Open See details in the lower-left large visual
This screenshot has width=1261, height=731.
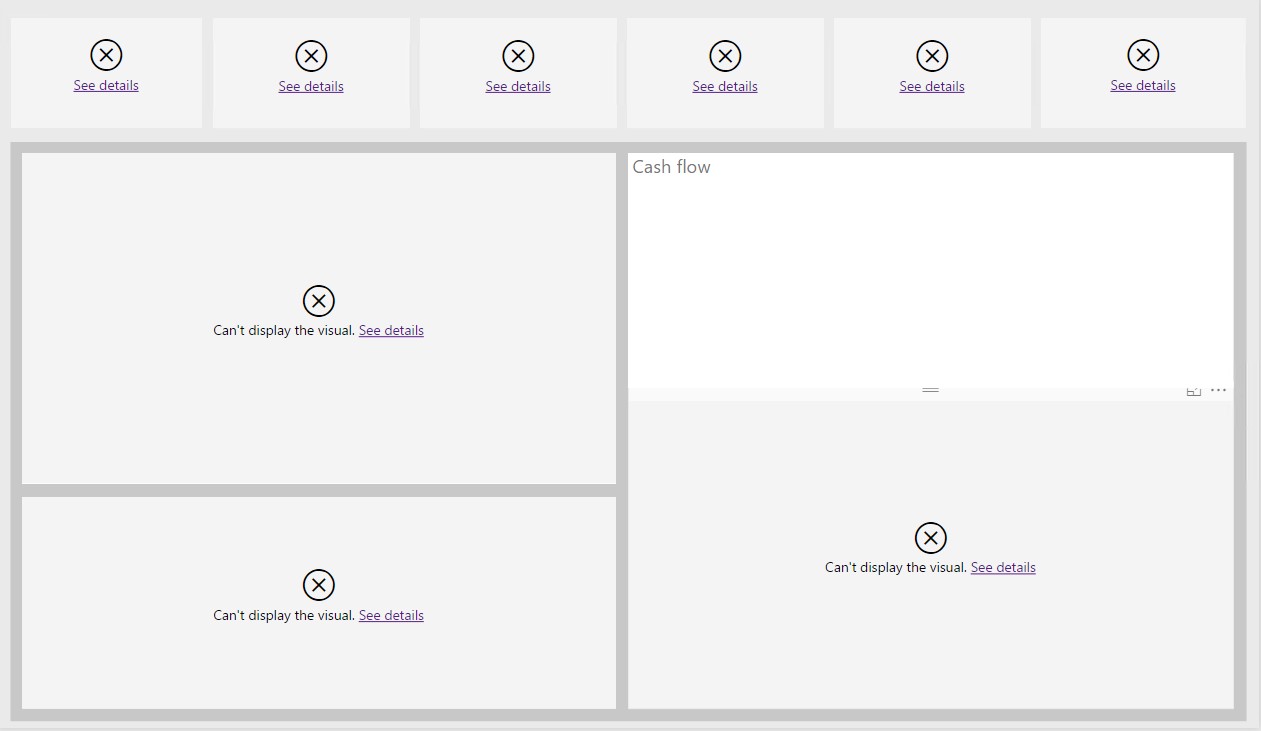coord(391,615)
